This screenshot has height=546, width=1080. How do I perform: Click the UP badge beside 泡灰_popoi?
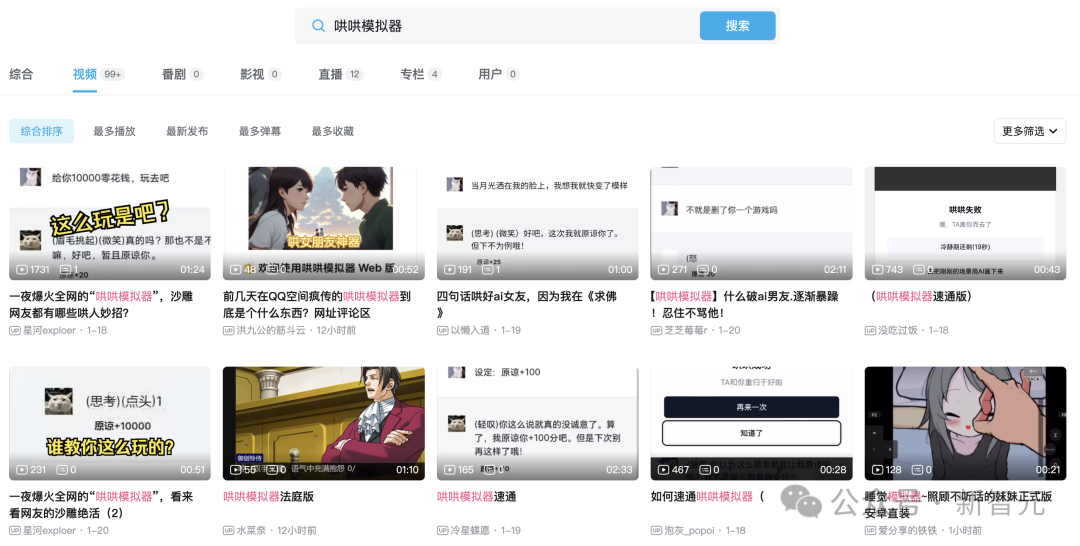[657, 531]
